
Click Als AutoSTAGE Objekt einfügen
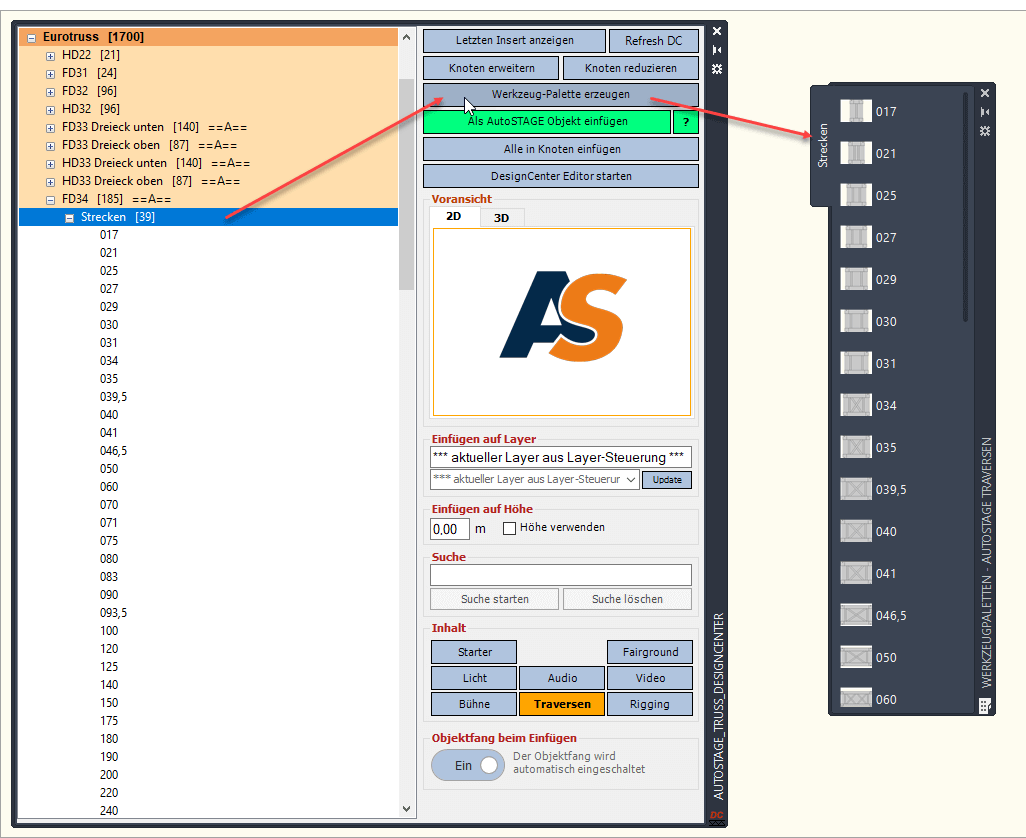tap(547, 122)
